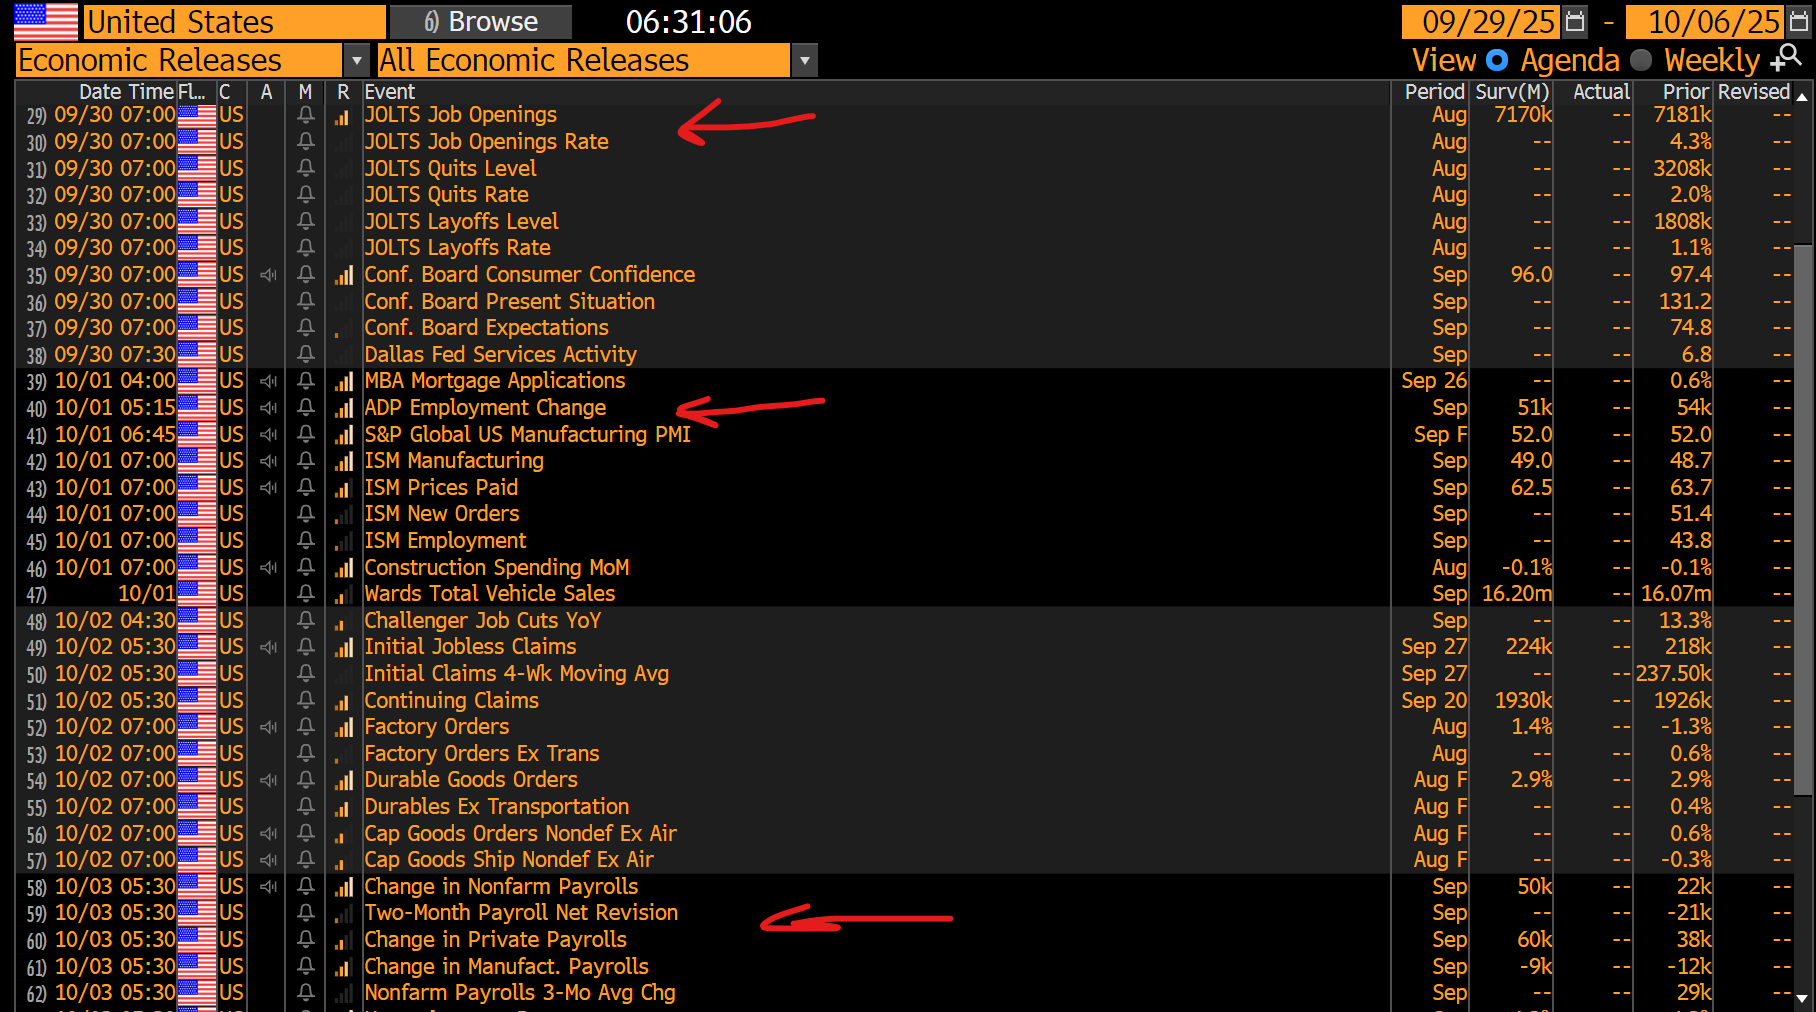Click relevance bars icon for Continuing Claims
1816x1012 pixels.
343,701
